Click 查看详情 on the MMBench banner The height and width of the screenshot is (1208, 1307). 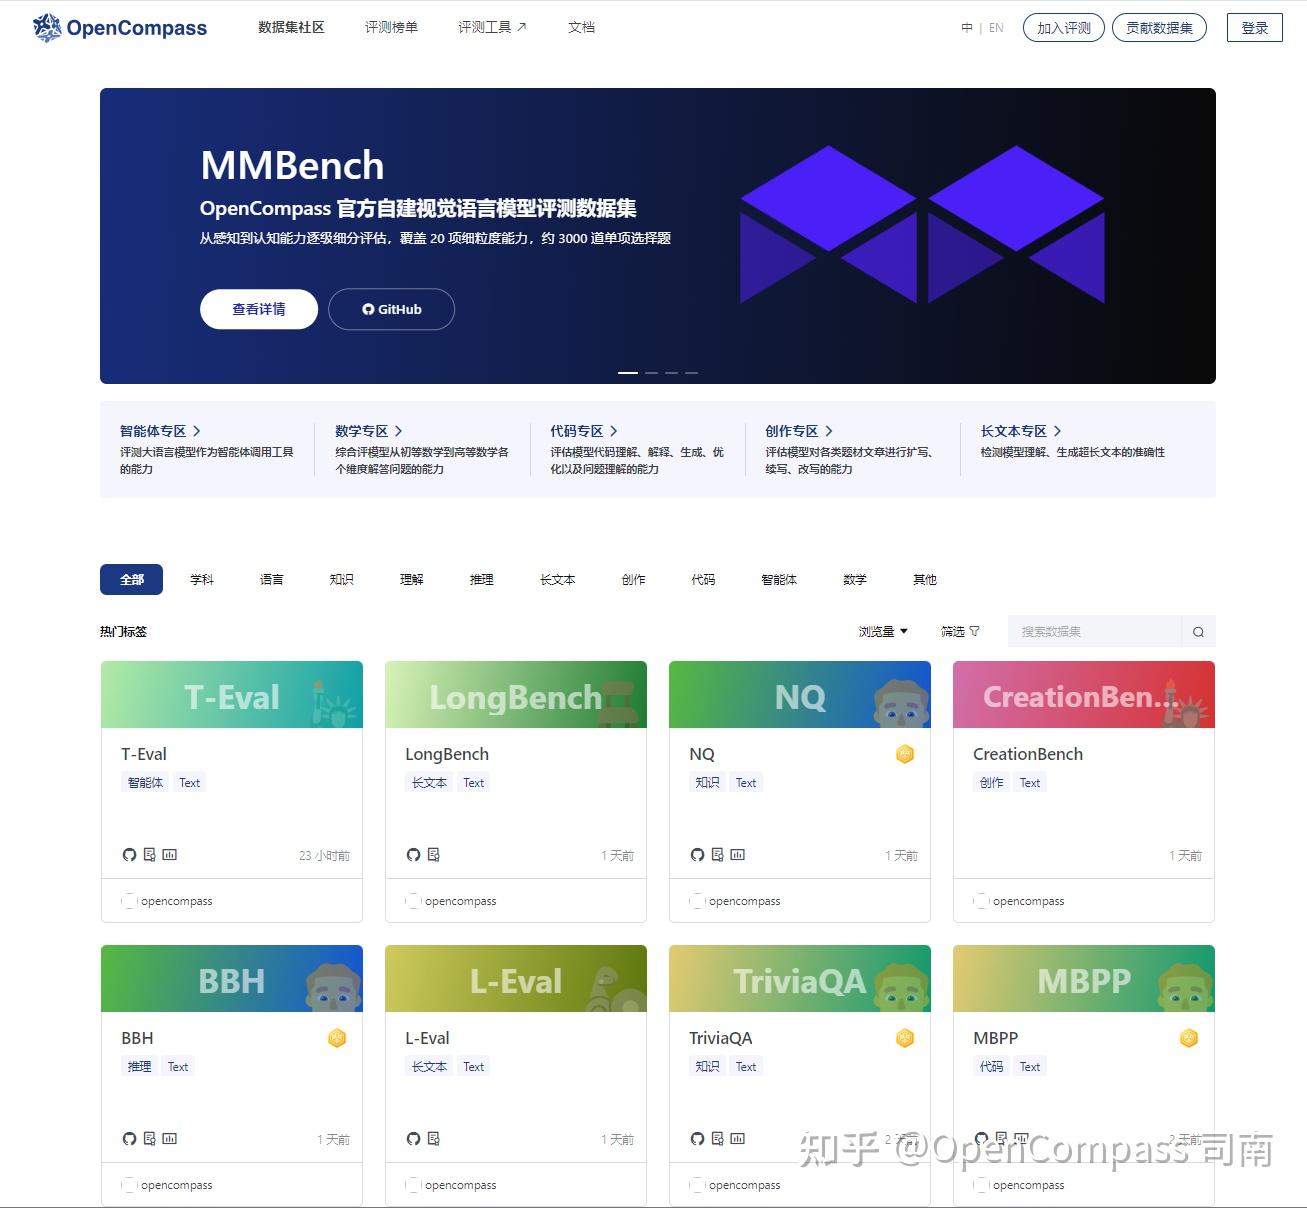coord(258,309)
